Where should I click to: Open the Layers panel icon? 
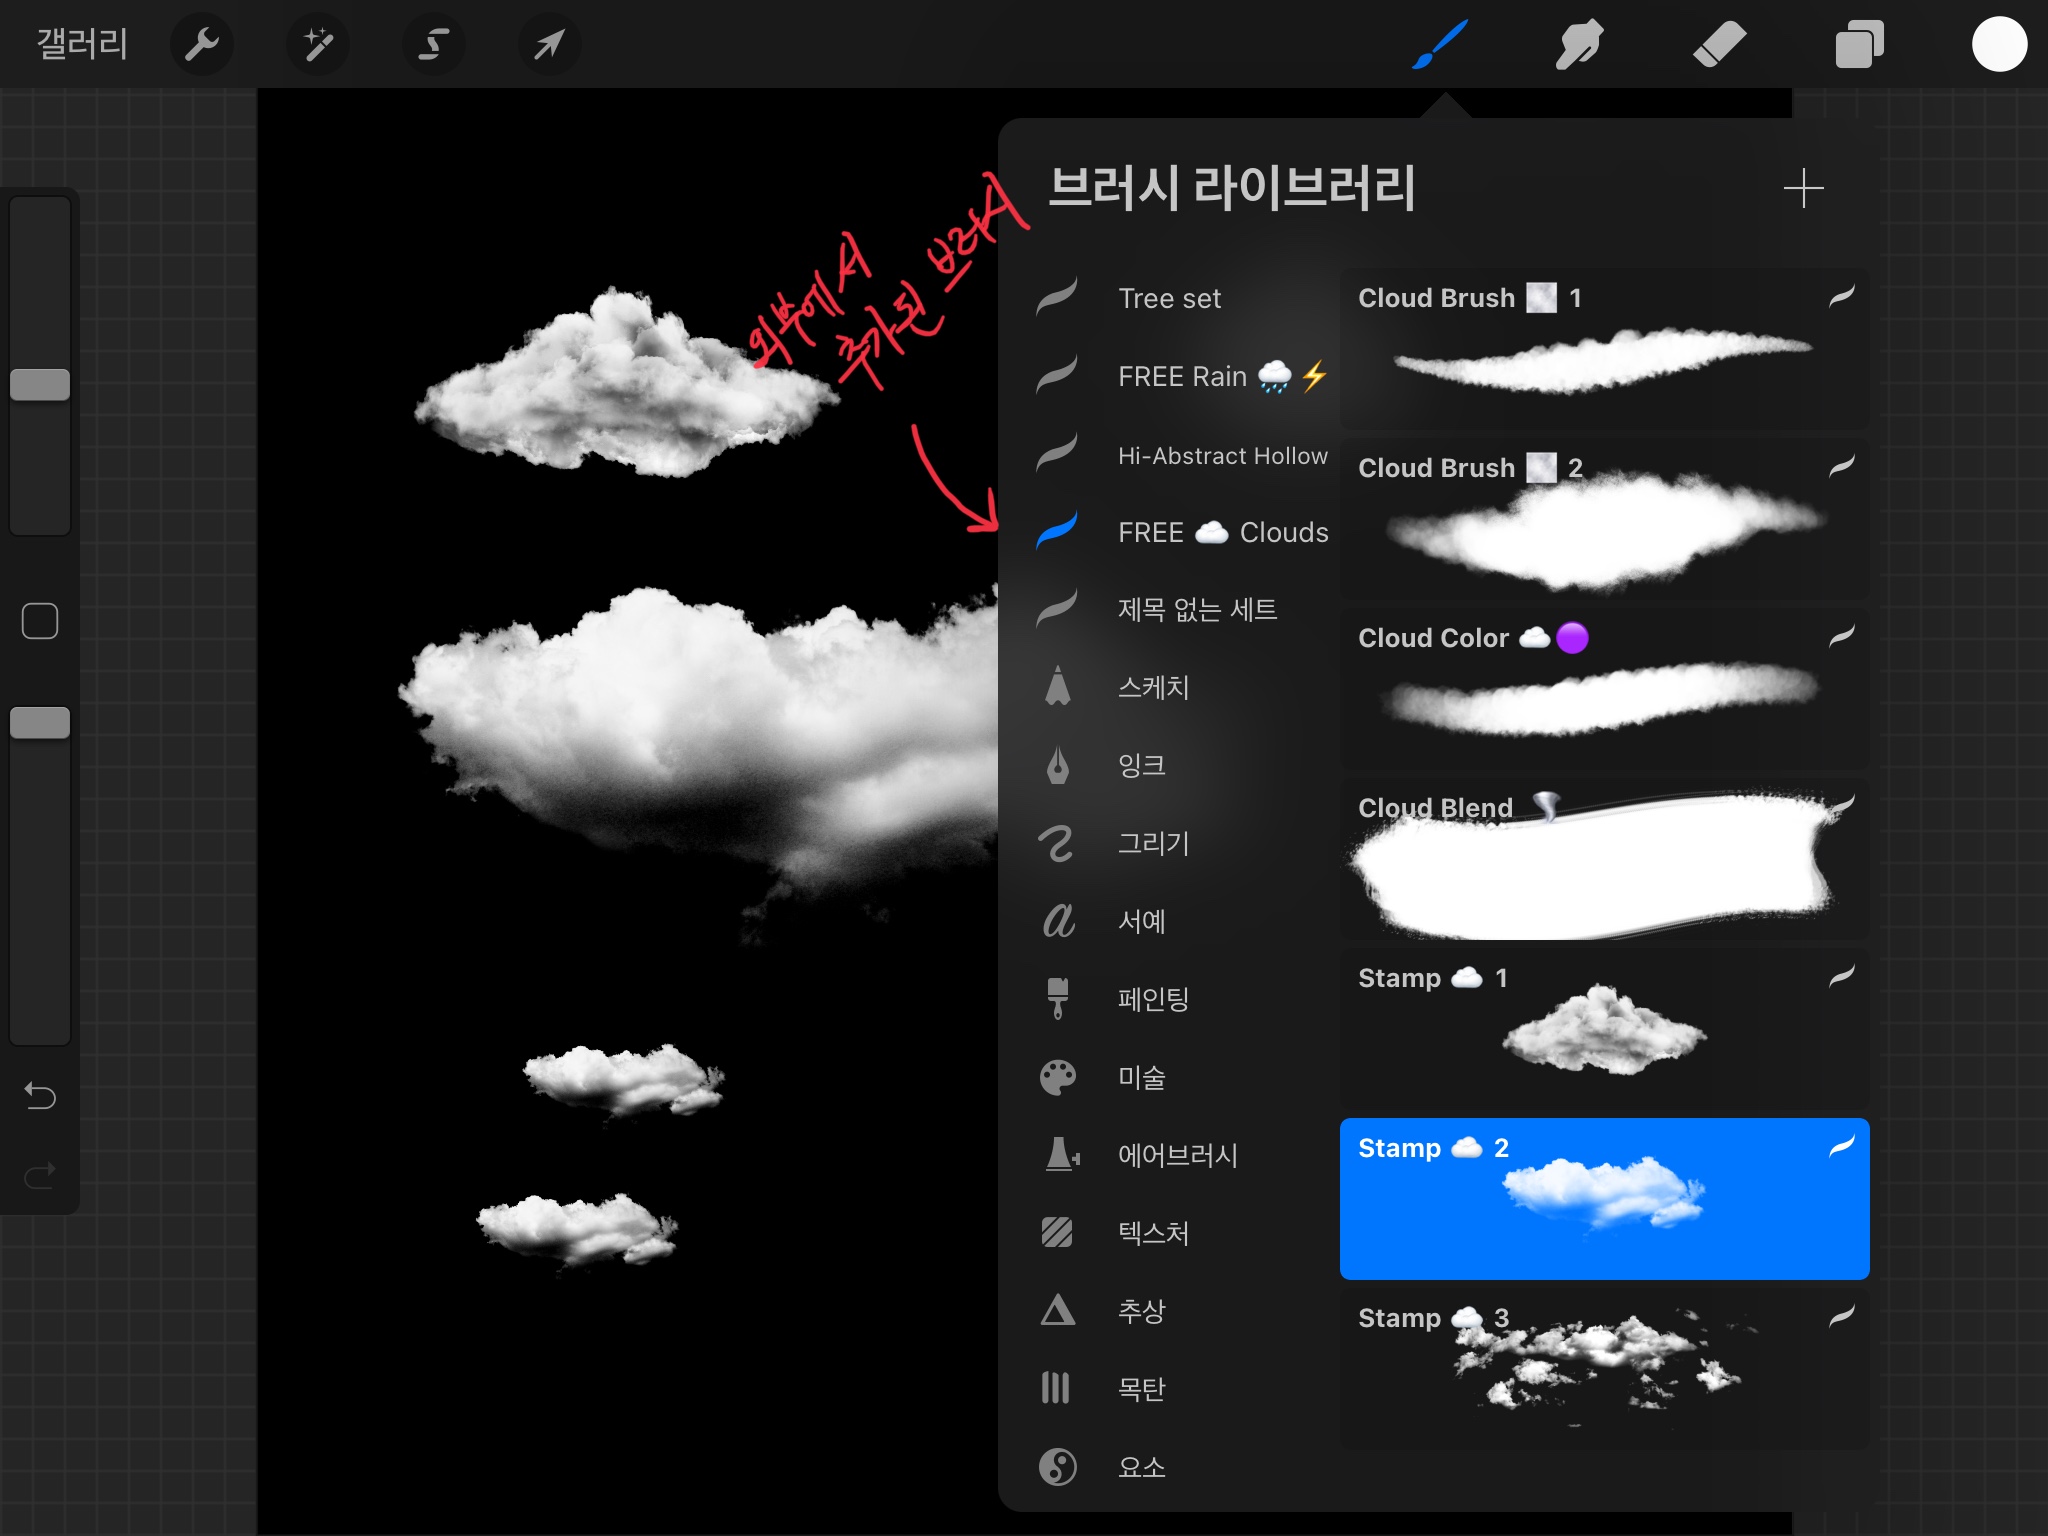[x=1858, y=44]
